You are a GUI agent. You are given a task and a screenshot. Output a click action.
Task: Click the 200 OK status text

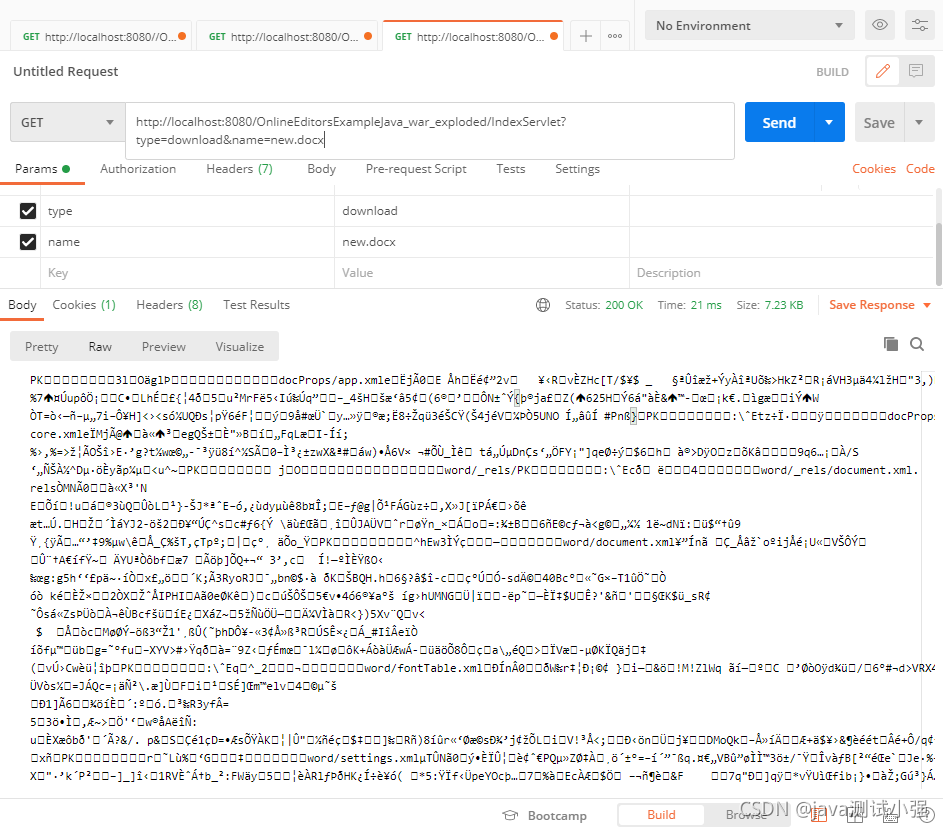point(624,305)
